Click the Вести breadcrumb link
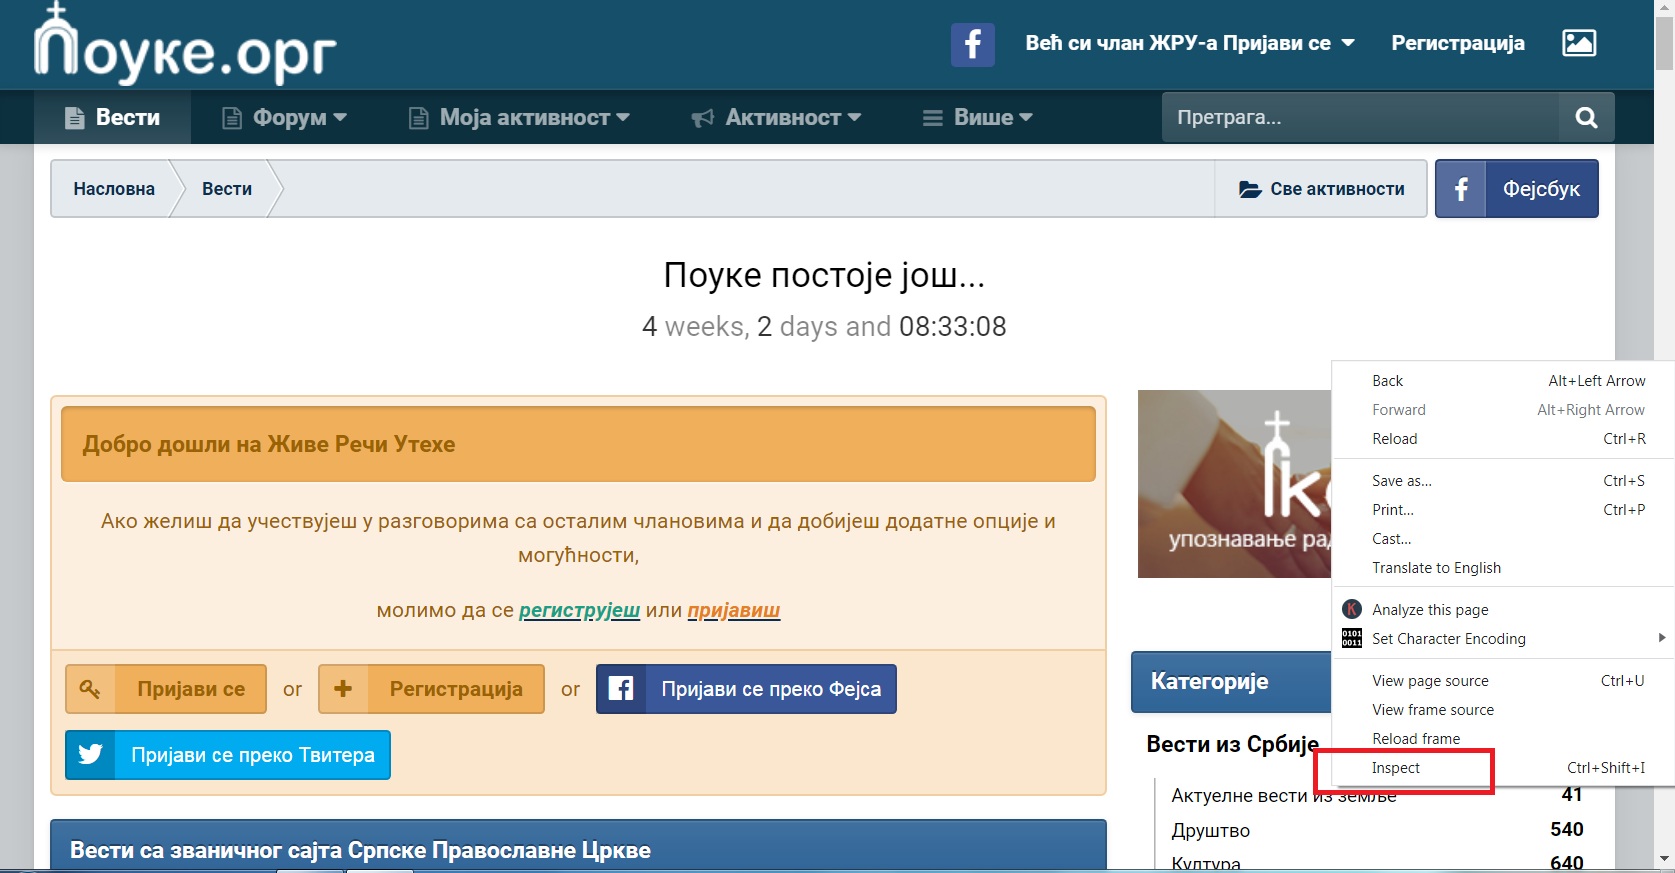The height and width of the screenshot is (873, 1675). (x=227, y=189)
